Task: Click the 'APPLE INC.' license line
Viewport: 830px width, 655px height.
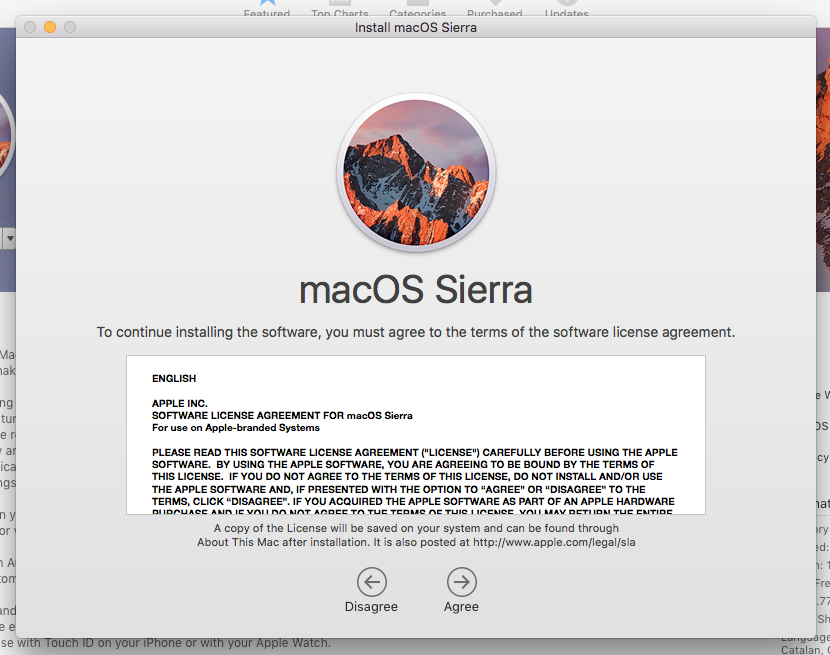Action: (179, 403)
